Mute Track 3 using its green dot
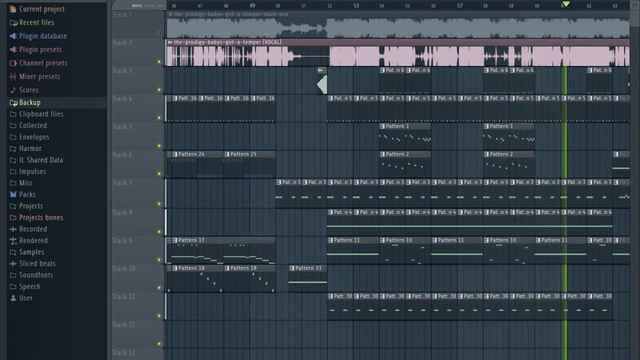The image size is (640, 360). point(159,89)
